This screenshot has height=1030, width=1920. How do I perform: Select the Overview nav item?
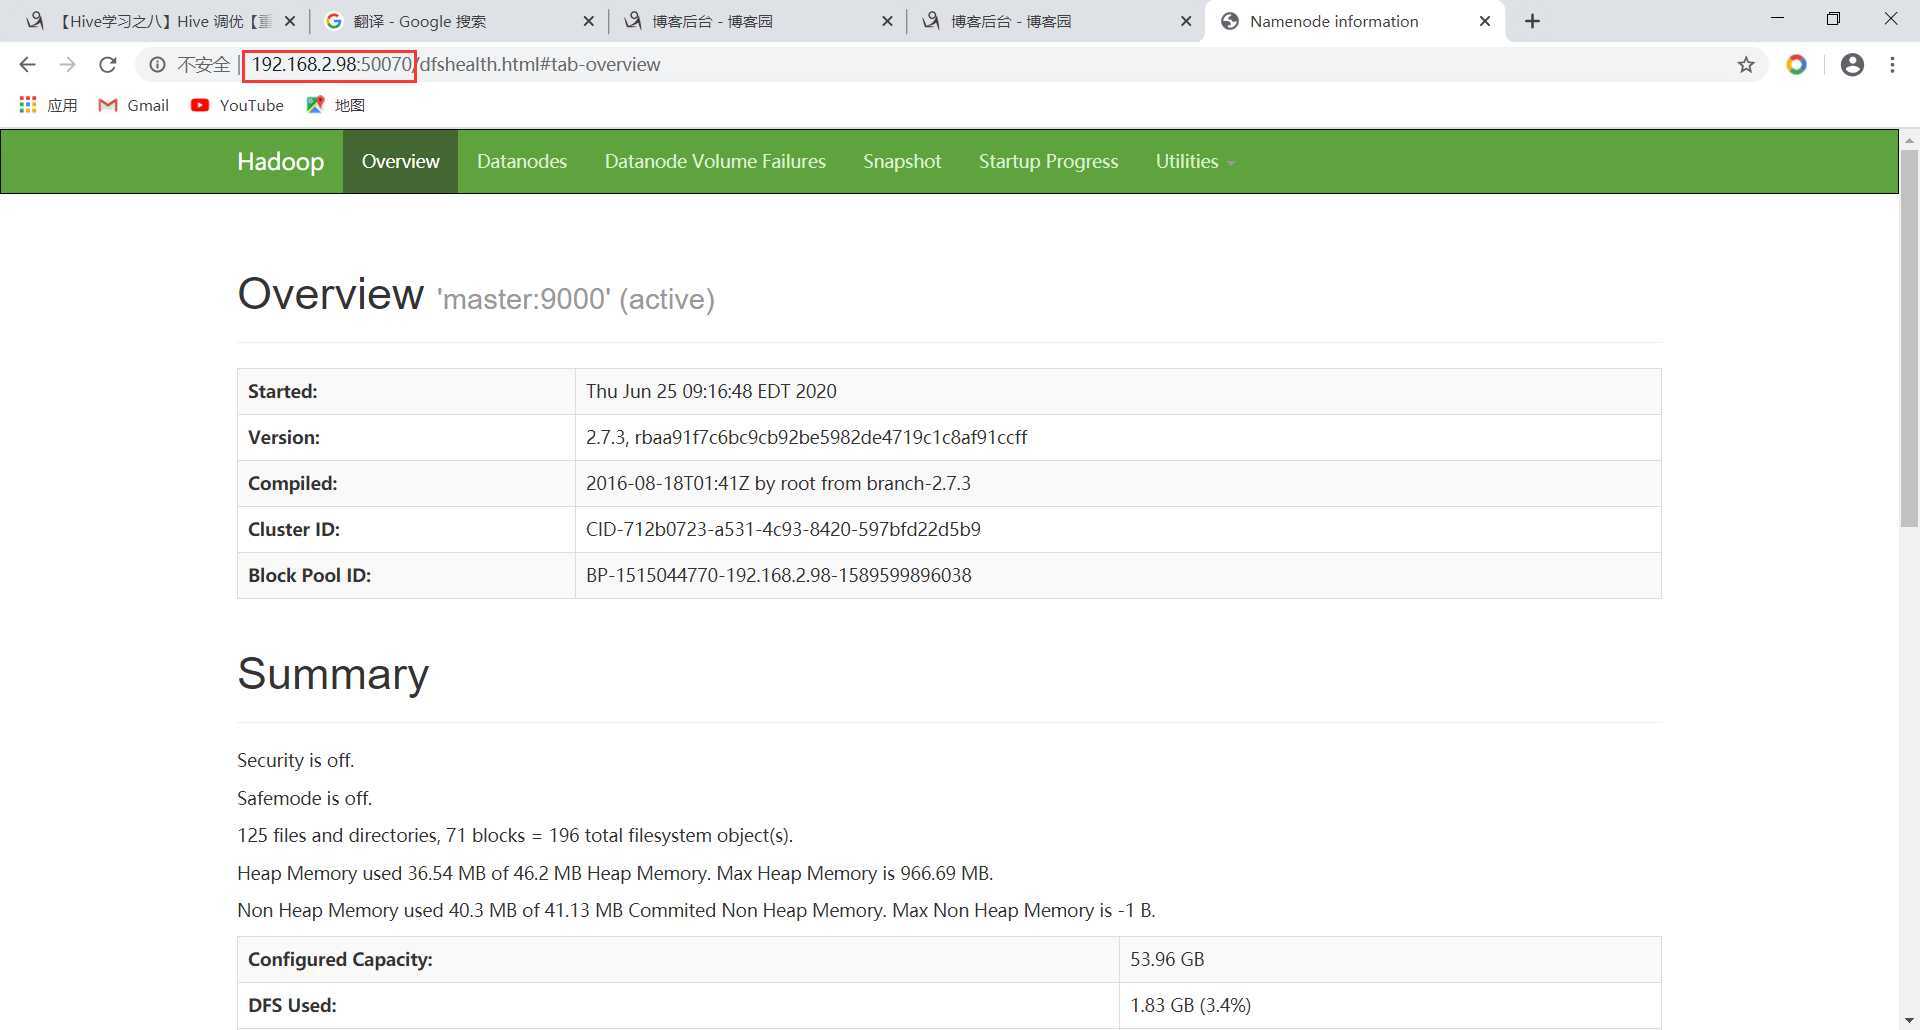point(400,161)
